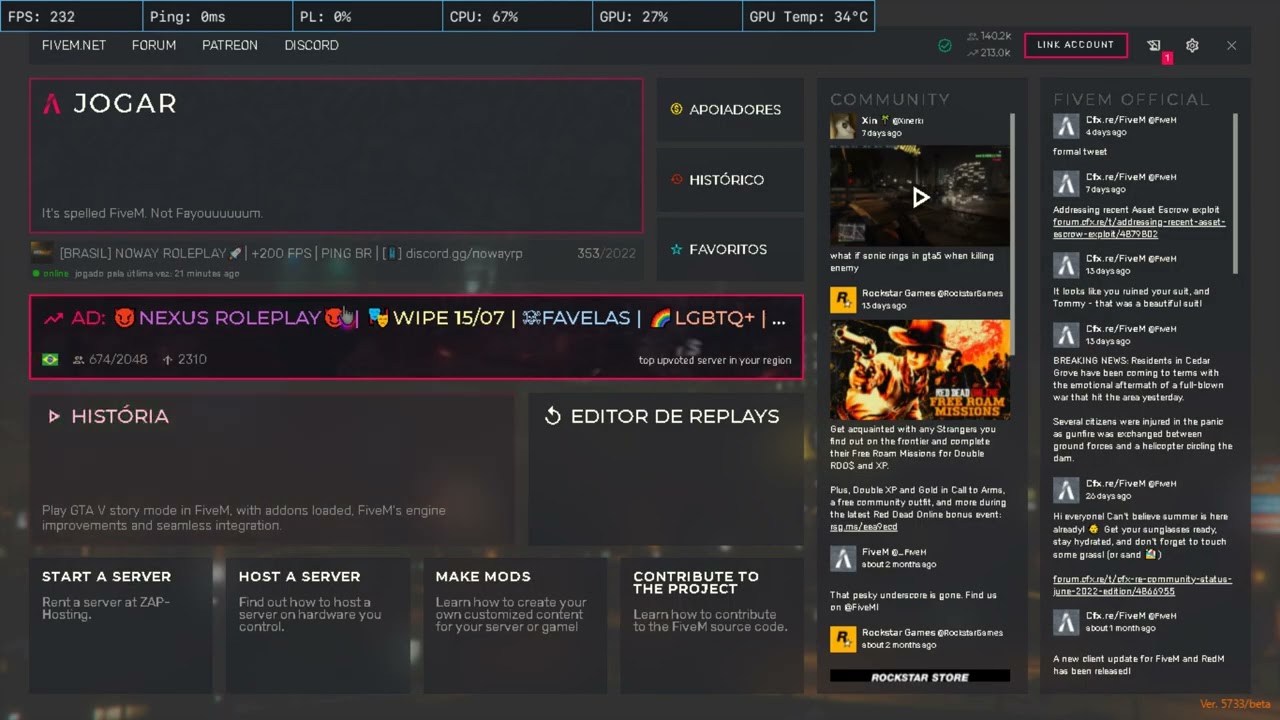Click 'top upvoted server in your region' text

coord(715,361)
